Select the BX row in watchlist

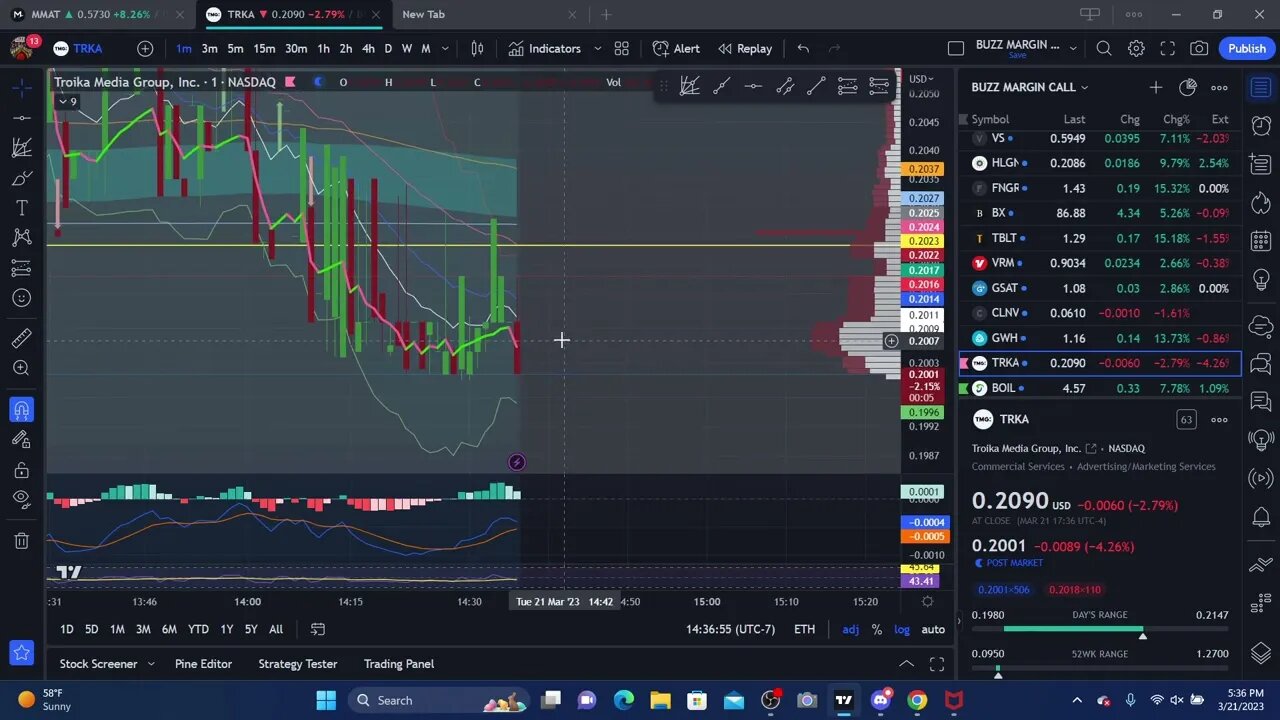coord(1100,213)
